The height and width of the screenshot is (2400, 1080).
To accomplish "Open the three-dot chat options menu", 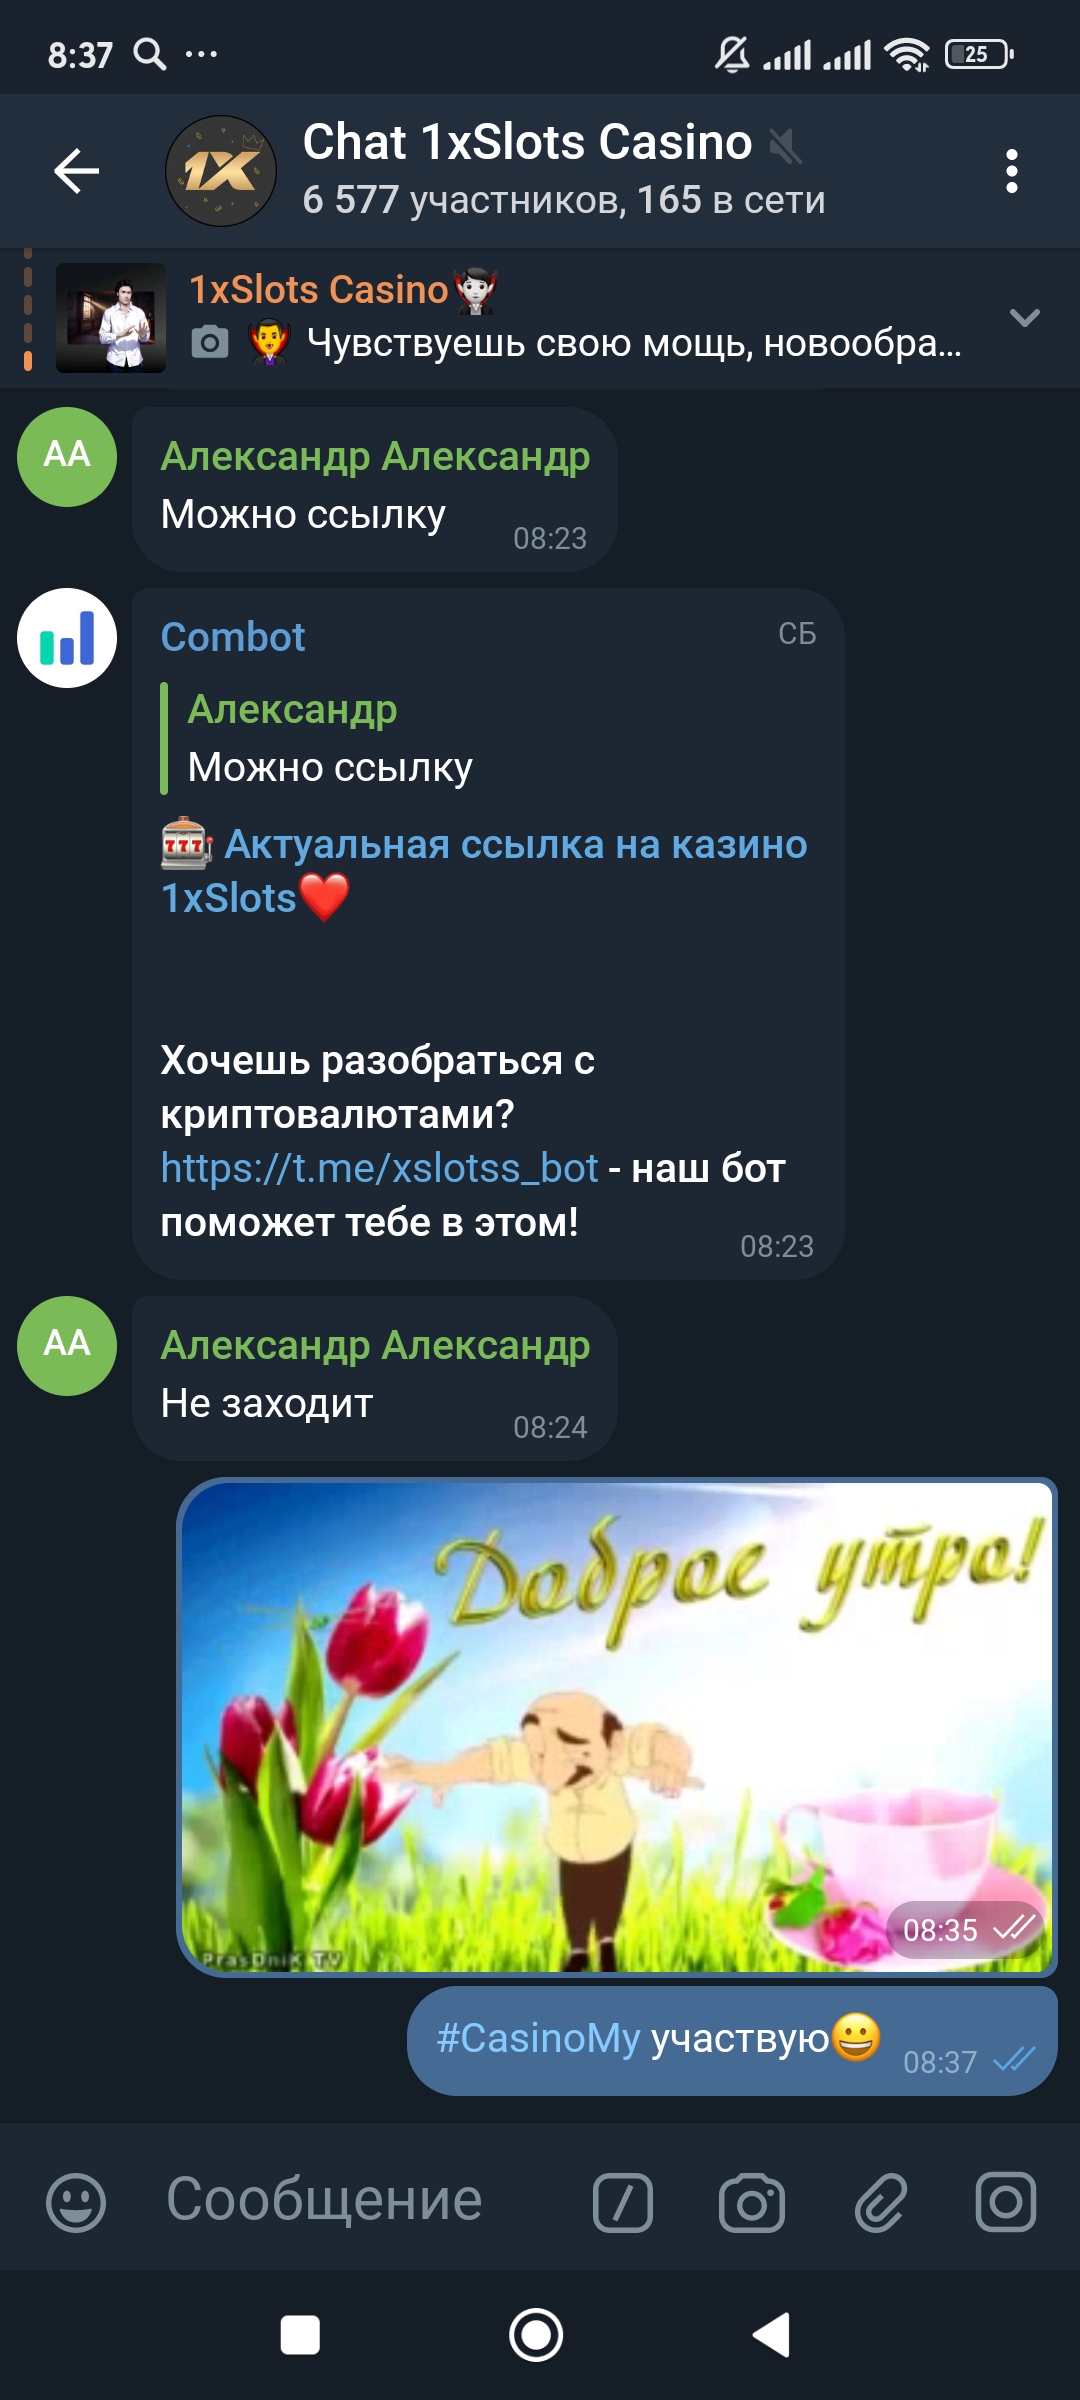I will pyautogui.click(x=1012, y=171).
